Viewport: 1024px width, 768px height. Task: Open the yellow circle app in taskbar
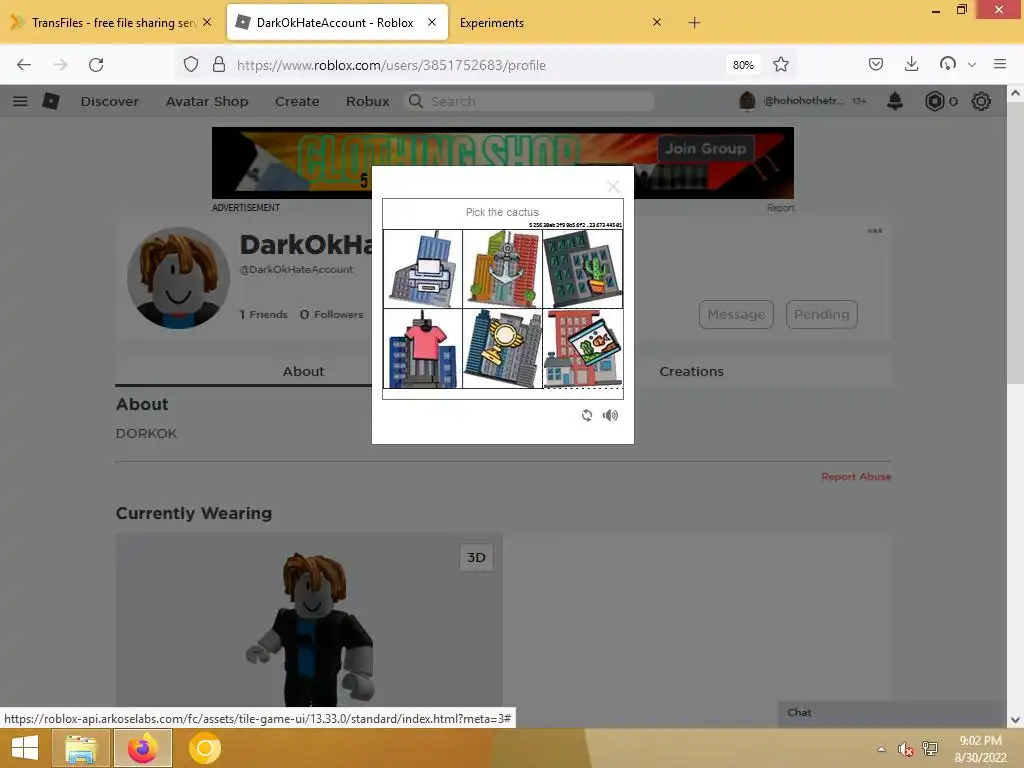[204, 748]
